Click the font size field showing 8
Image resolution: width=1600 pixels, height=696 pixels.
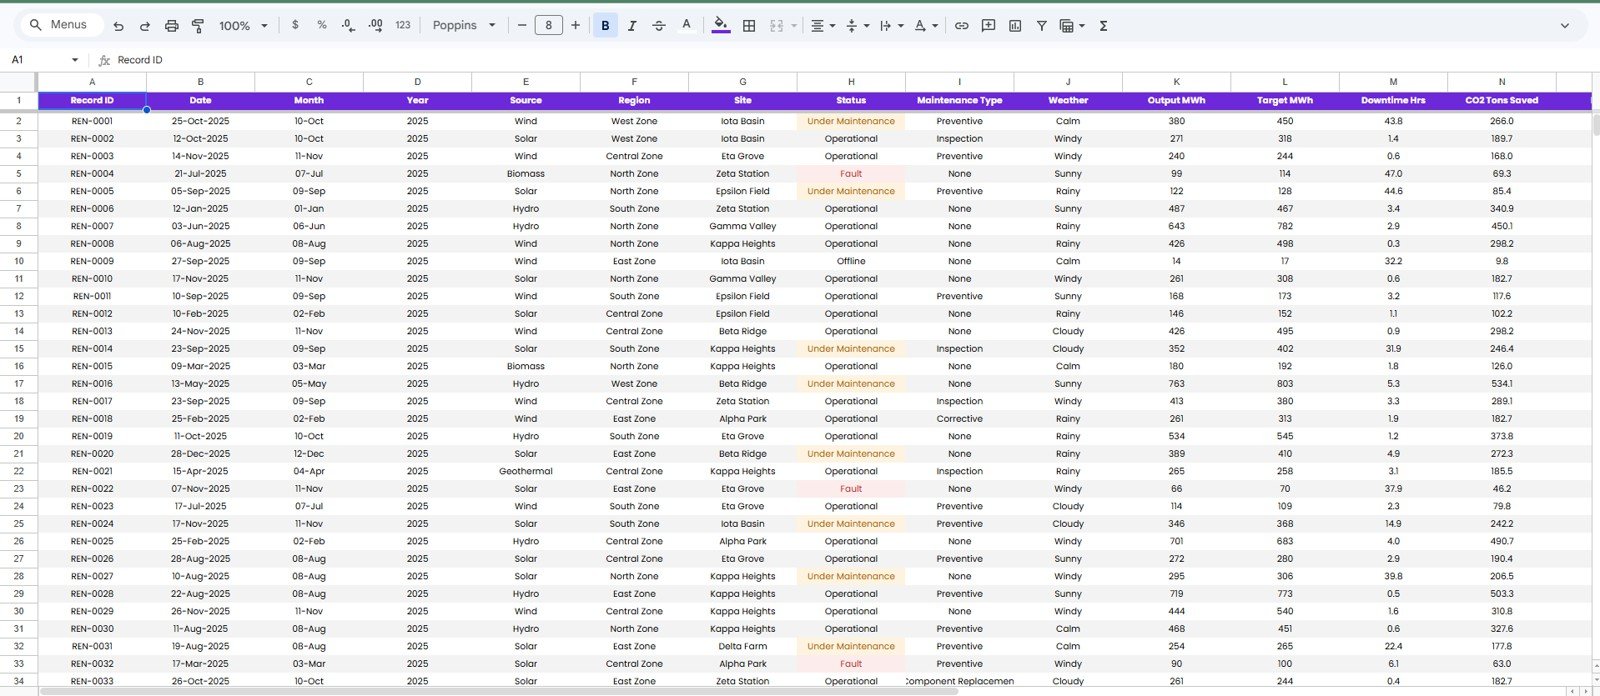549,25
